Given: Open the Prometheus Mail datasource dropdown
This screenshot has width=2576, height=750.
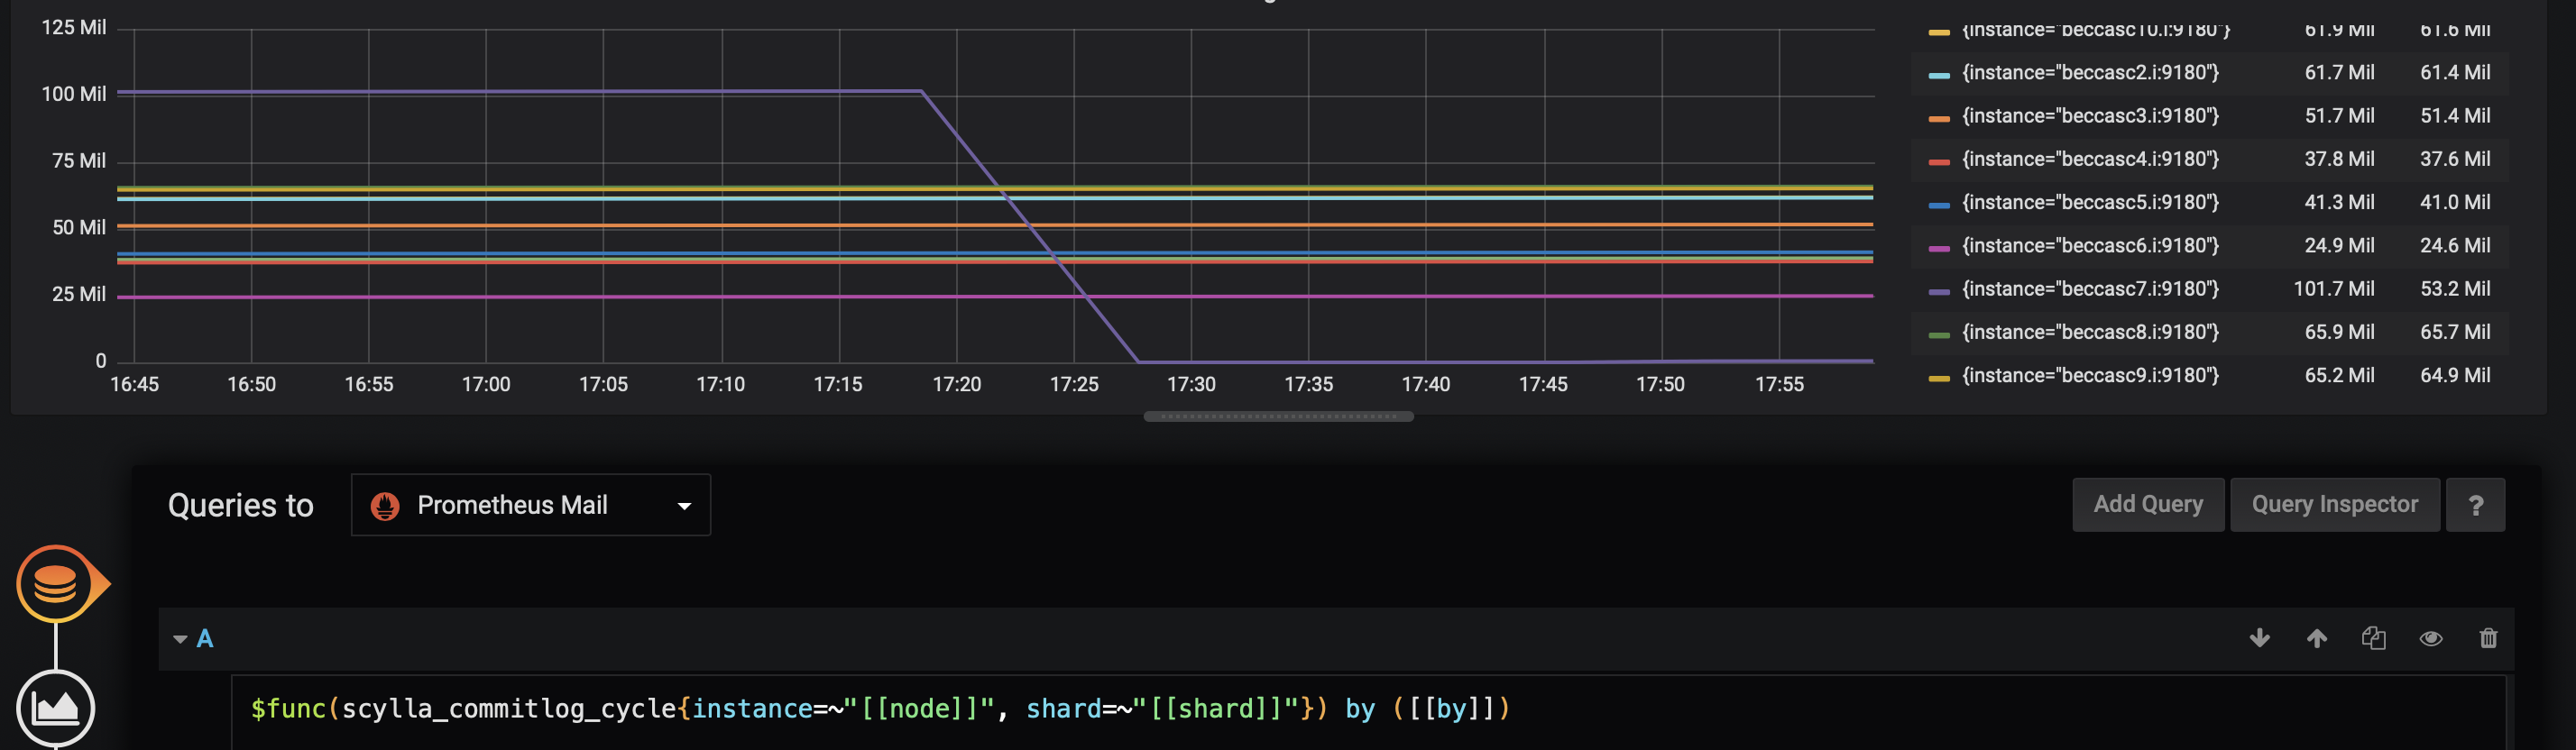Looking at the screenshot, I should 530,505.
